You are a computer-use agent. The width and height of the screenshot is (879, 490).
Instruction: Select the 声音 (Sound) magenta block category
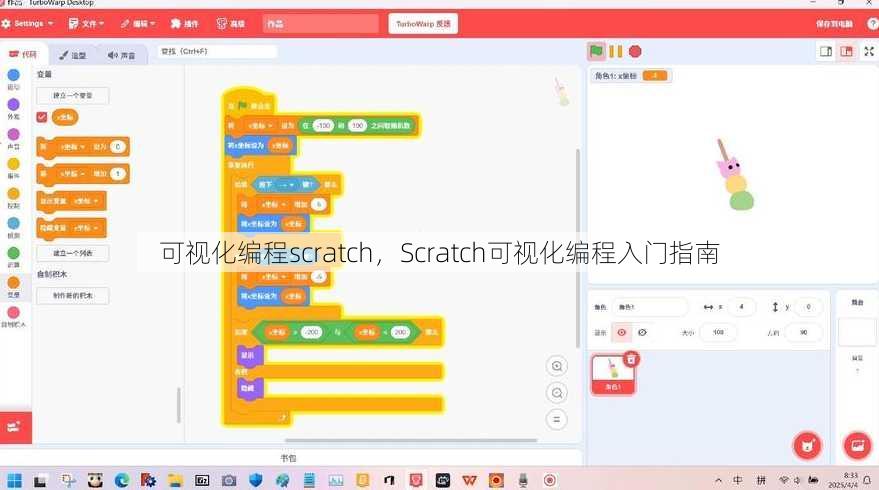click(13, 138)
